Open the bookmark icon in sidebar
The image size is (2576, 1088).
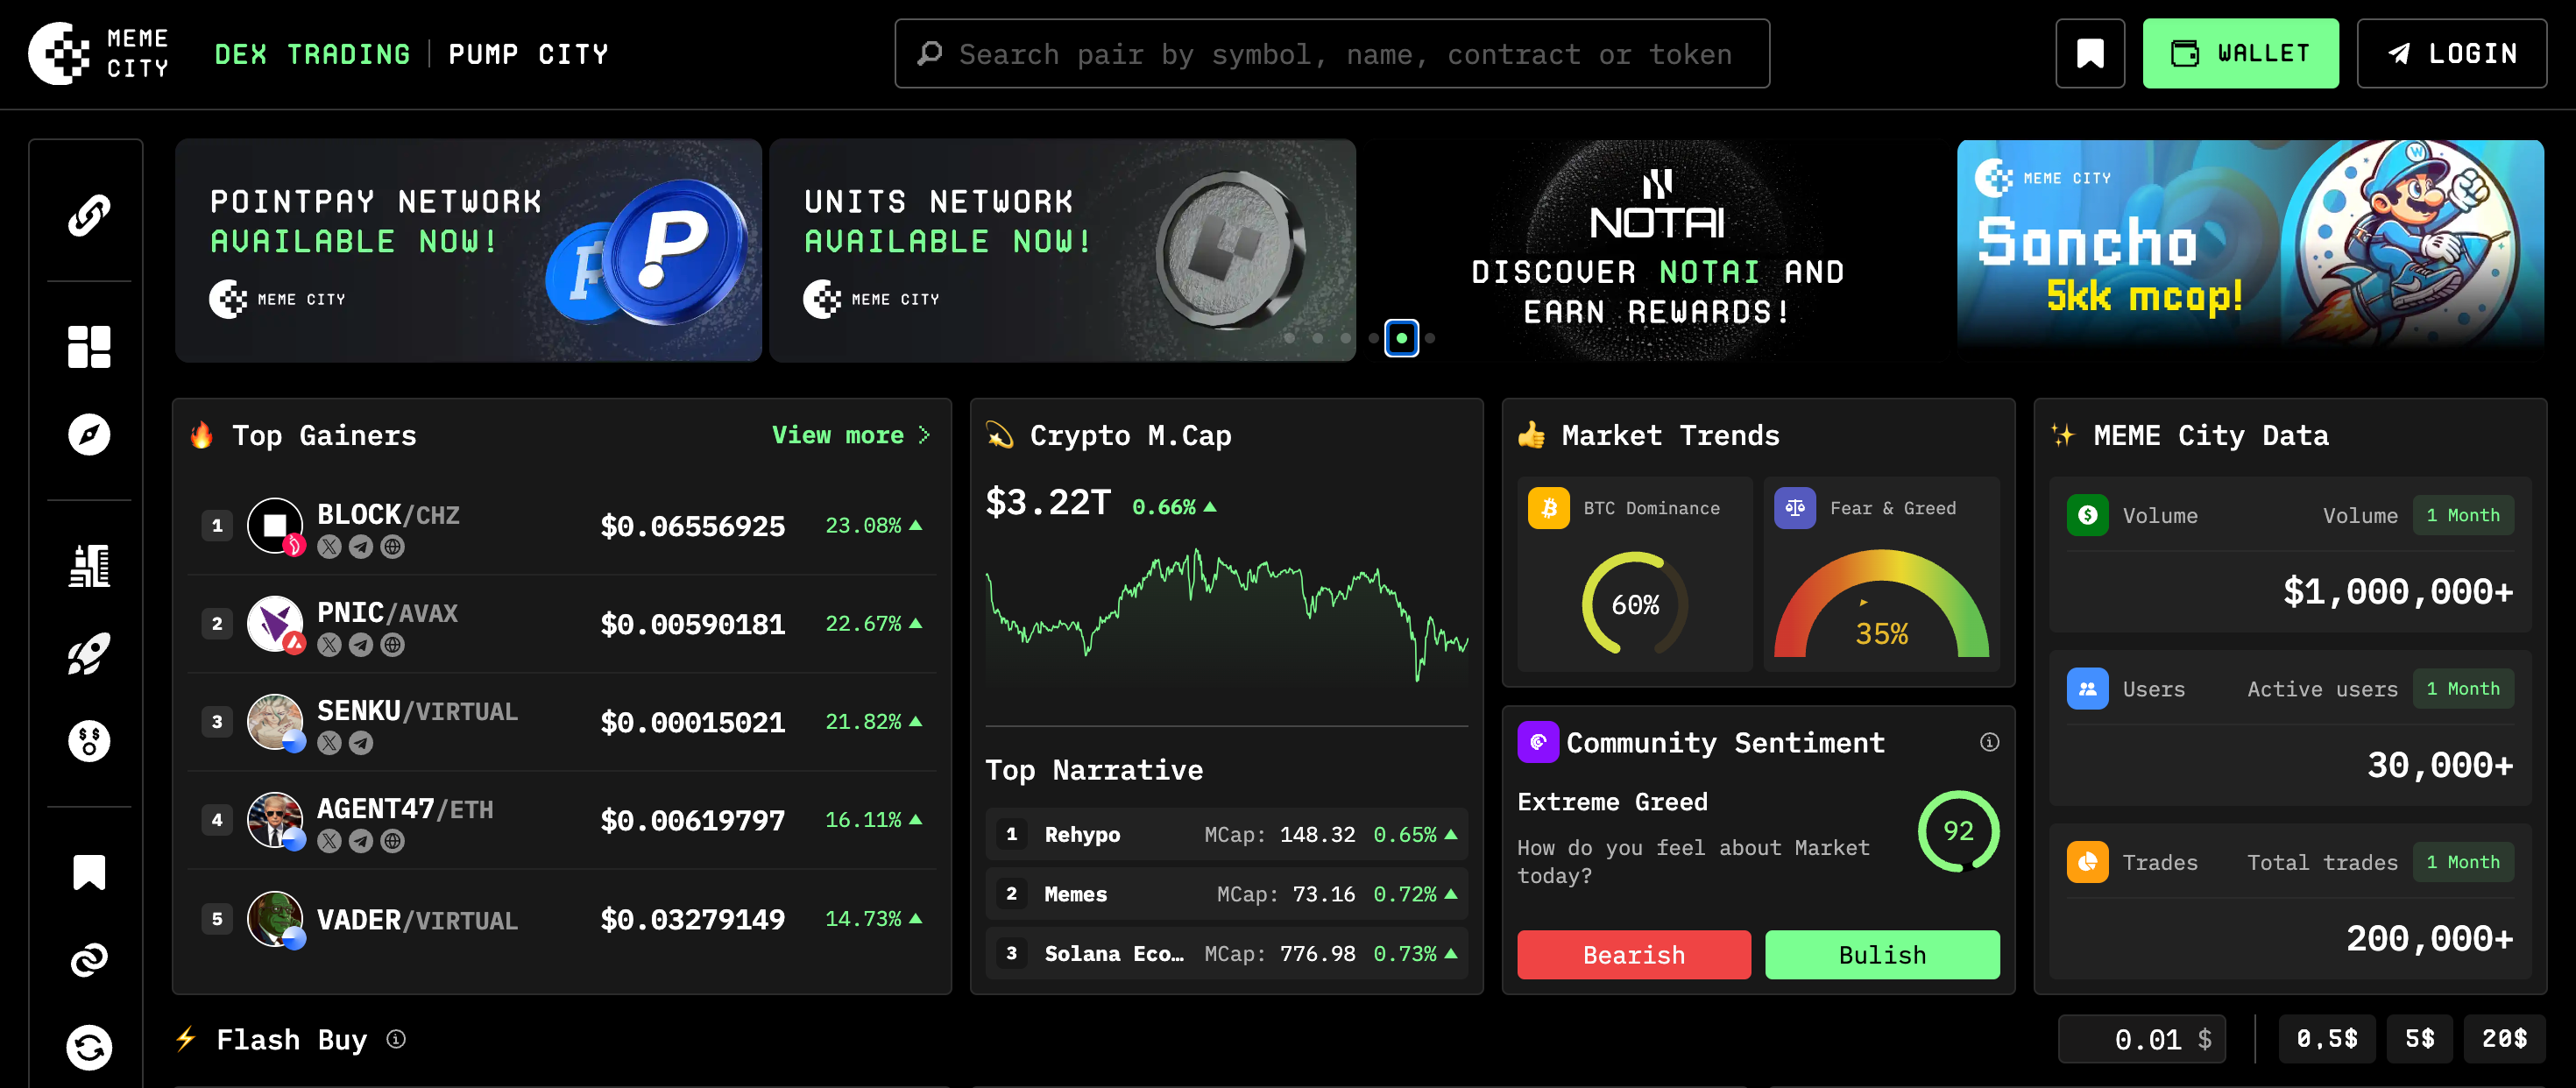[89, 872]
